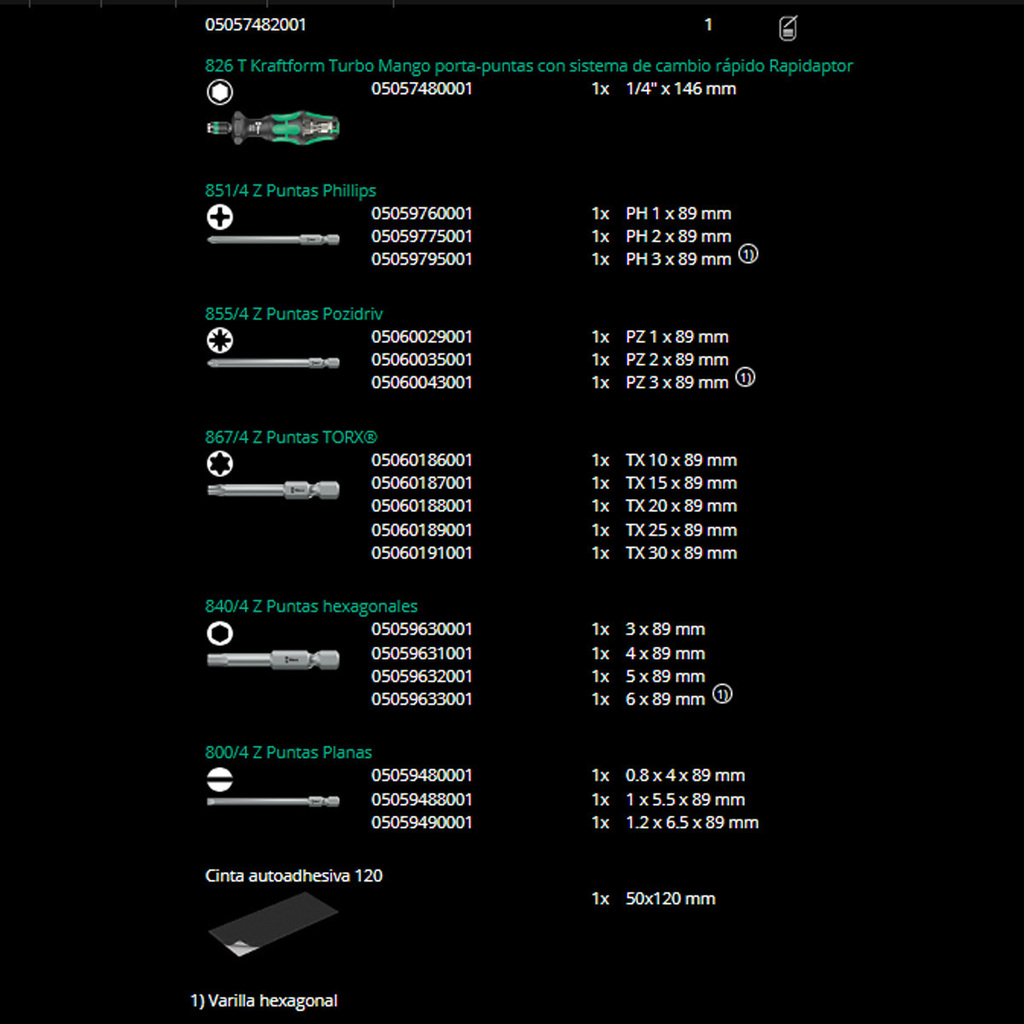The width and height of the screenshot is (1024, 1024).
Task: Select article number 05057480001
Action: (x=421, y=89)
